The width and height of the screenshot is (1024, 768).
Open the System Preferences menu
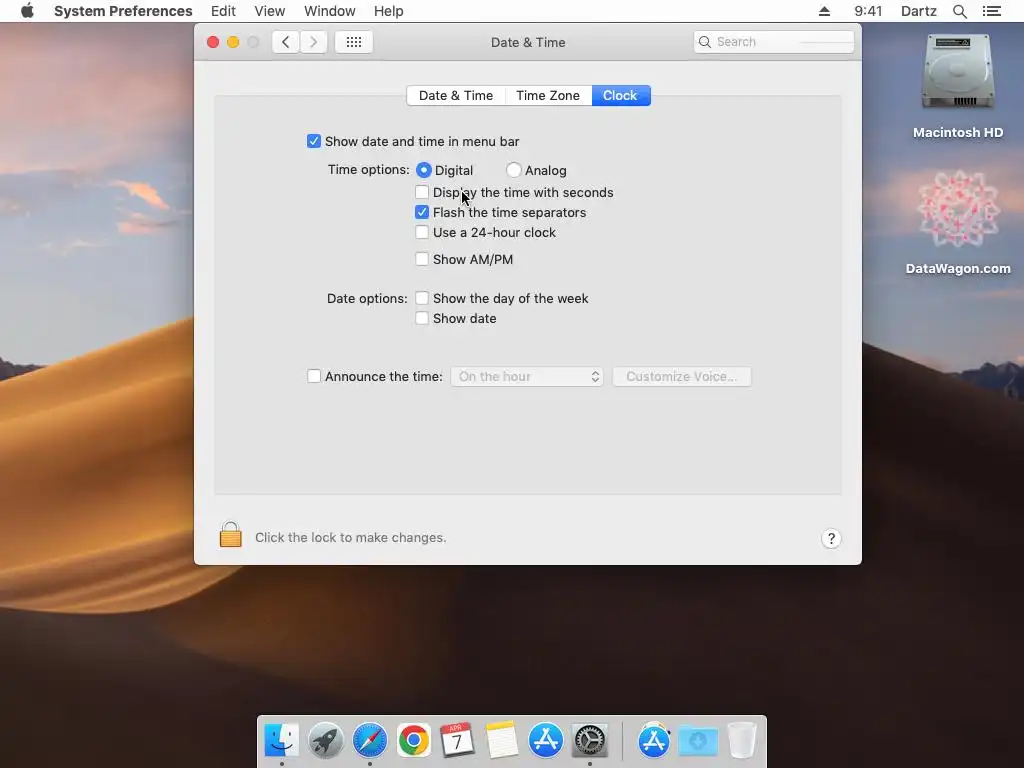123,11
